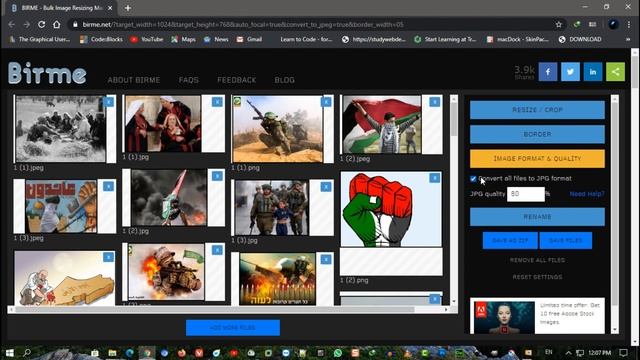
Task: Share Birme on LinkedIn
Action: click(593, 72)
